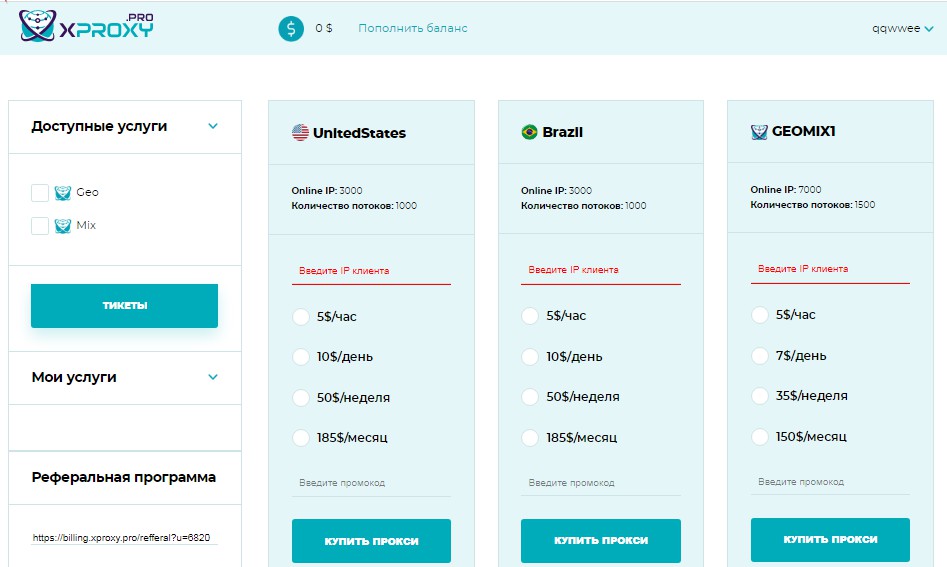The height and width of the screenshot is (567, 947).
Task: Click the dollar balance icon
Action: coord(291,28)
